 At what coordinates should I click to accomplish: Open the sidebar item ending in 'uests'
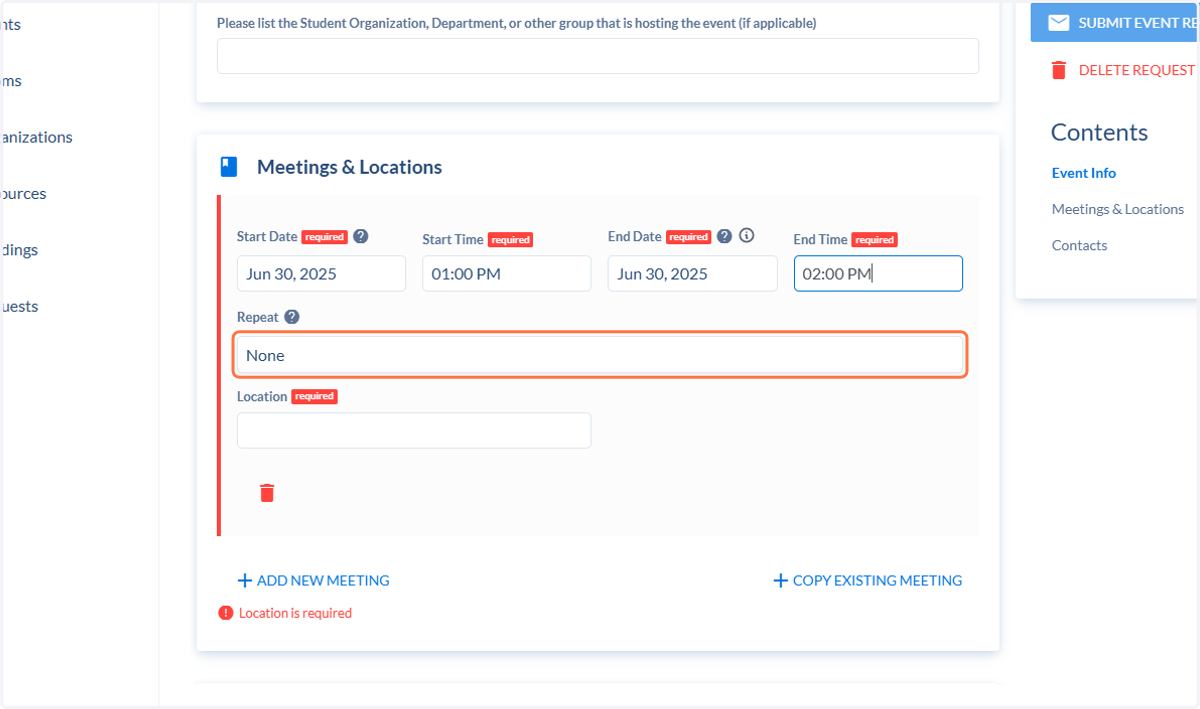(19, 306)
